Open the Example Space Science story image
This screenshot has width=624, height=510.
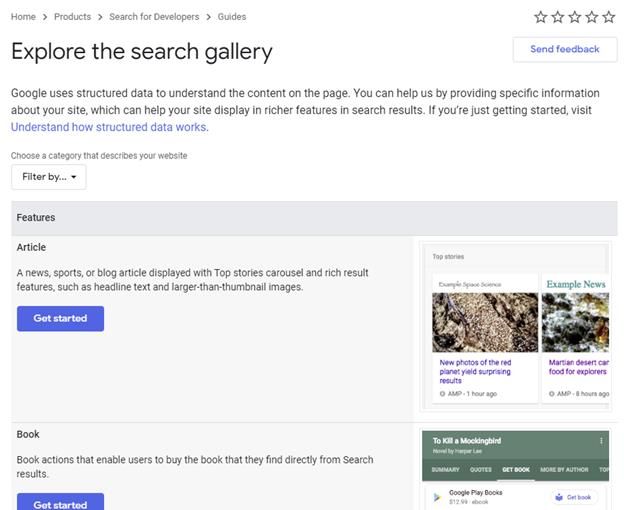click(x=485, y=323)
